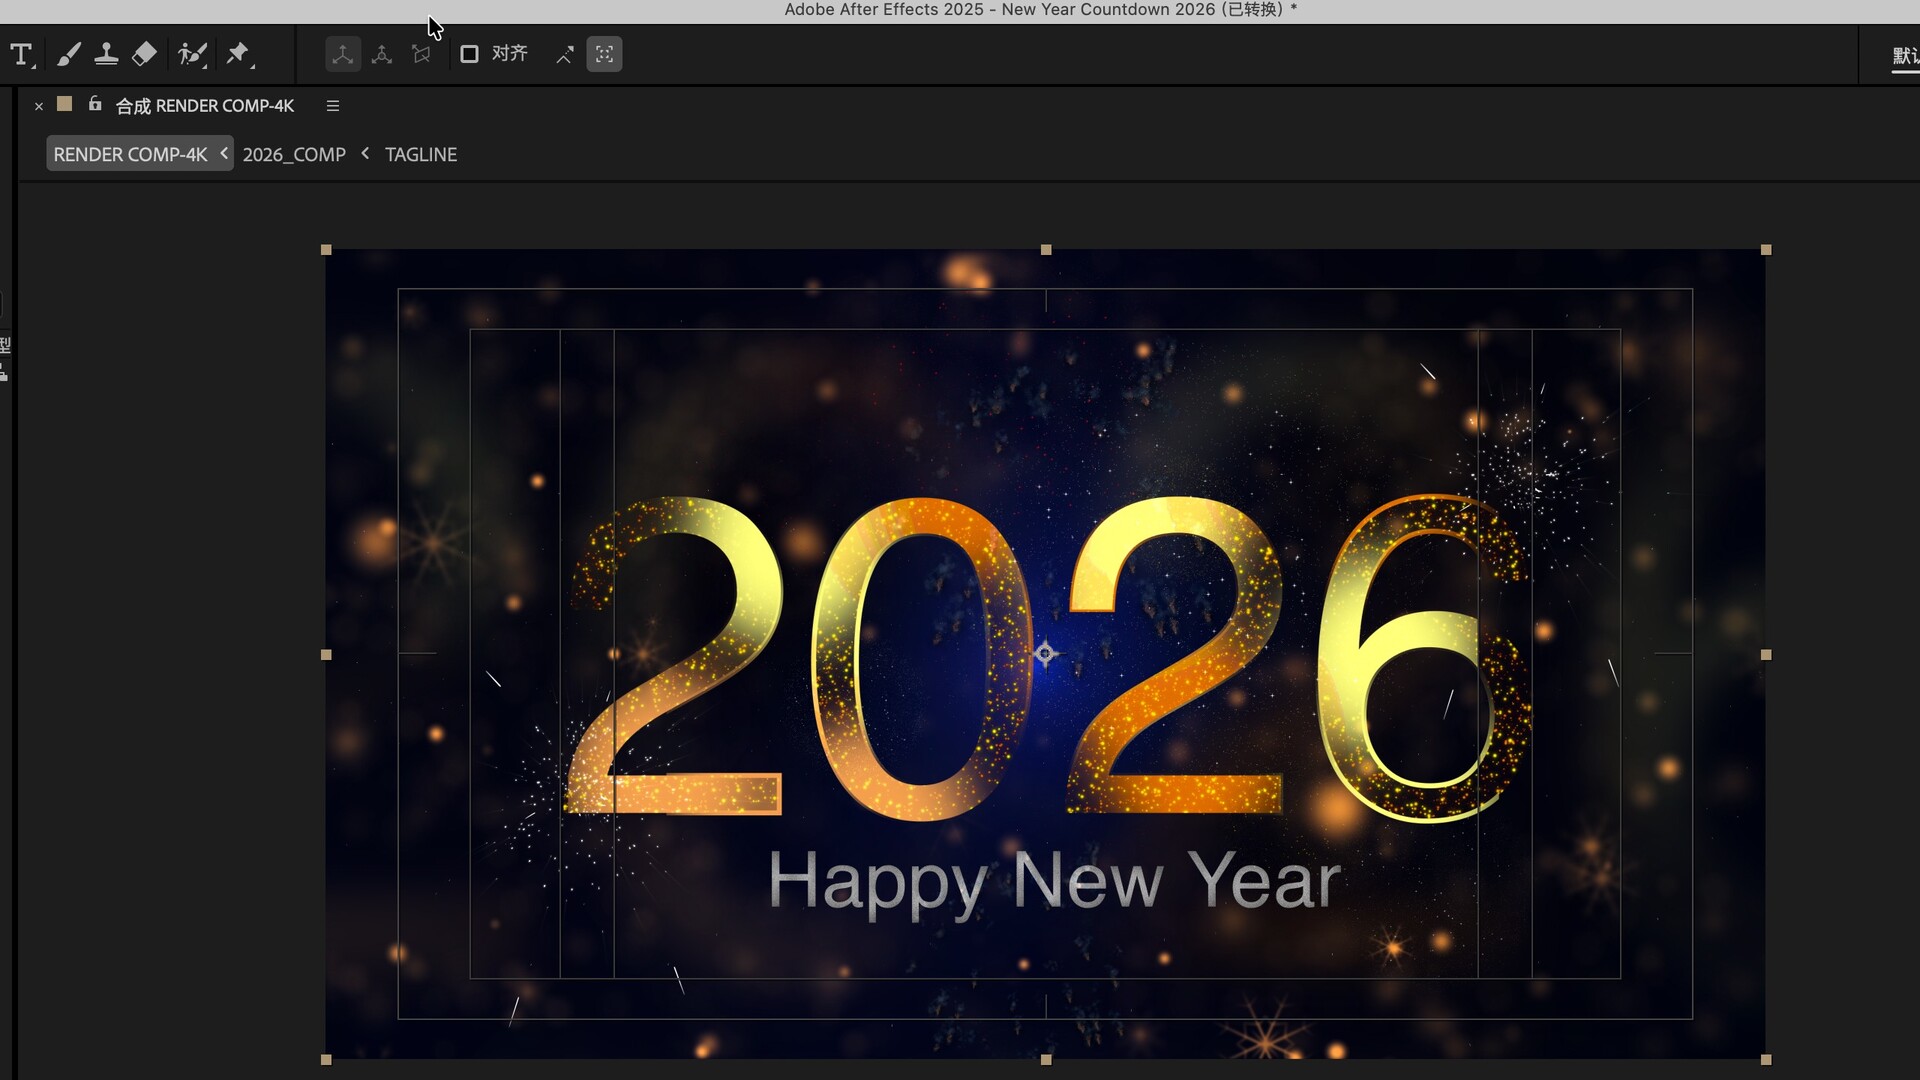1920x1080 pixels.
Task: Click the tan color swatch on the panel tab
Action: [64, 103]
